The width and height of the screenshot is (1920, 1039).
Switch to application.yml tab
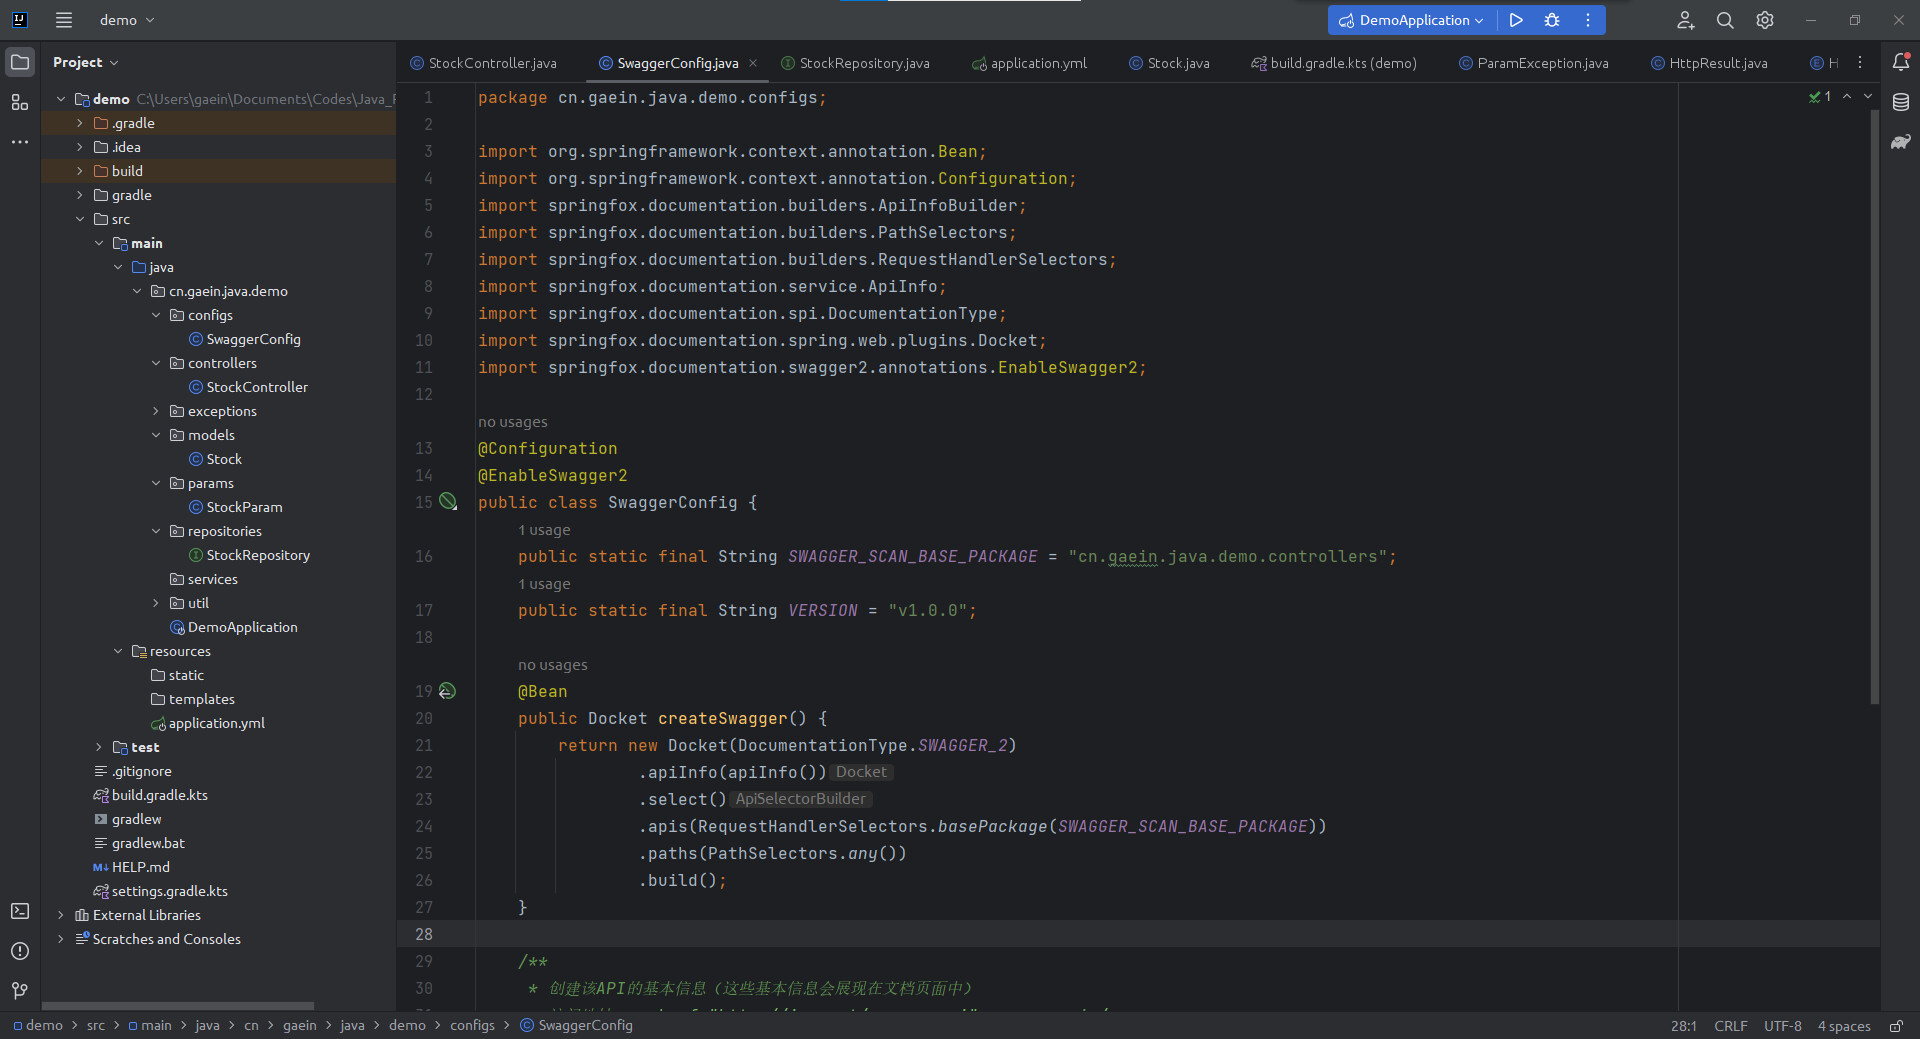pyautogui.click(x=1030, y=63)
